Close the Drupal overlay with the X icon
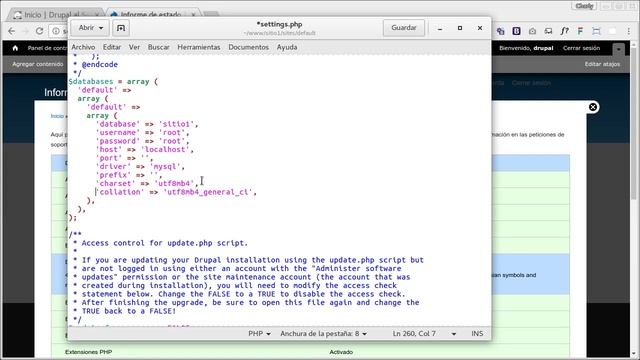The height and width of the screenshot is (360, 640). tap(593, 107)
